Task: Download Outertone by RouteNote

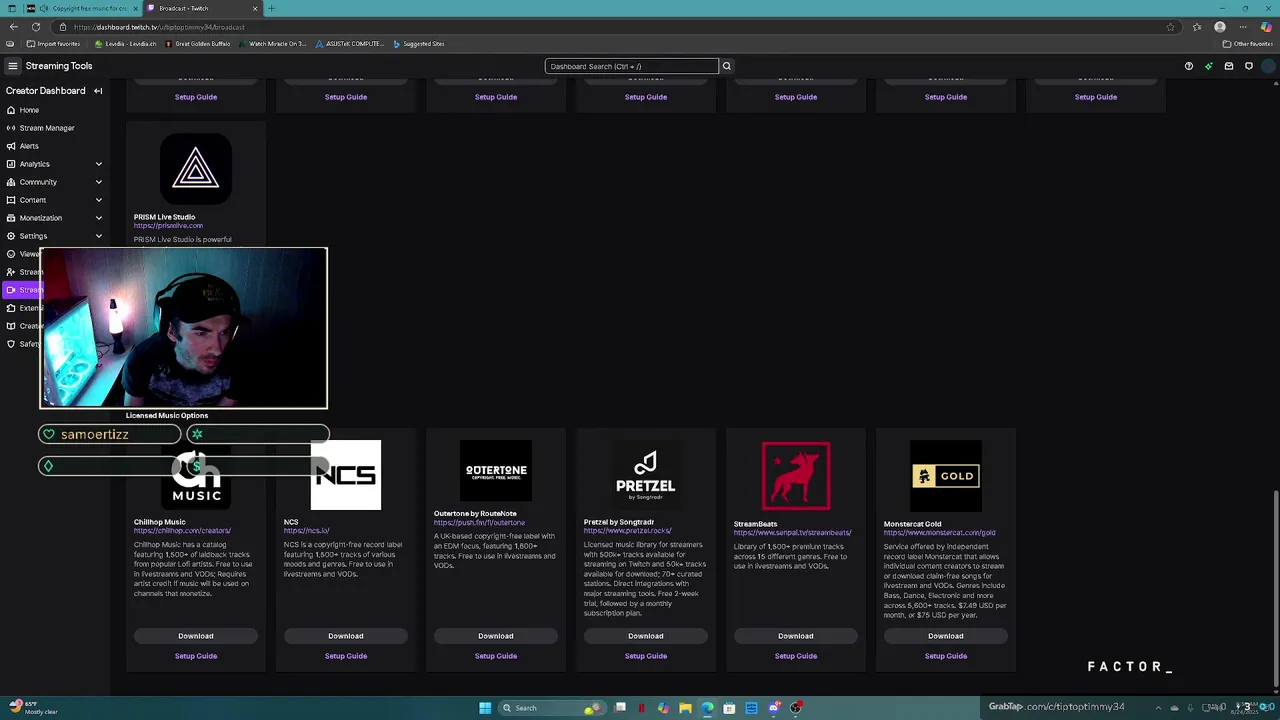Action: pyautogui.click(x=496, y=636)
